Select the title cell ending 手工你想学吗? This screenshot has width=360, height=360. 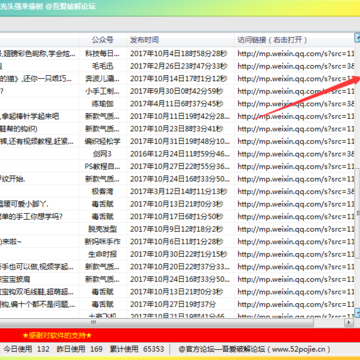[x=39, y=217]
